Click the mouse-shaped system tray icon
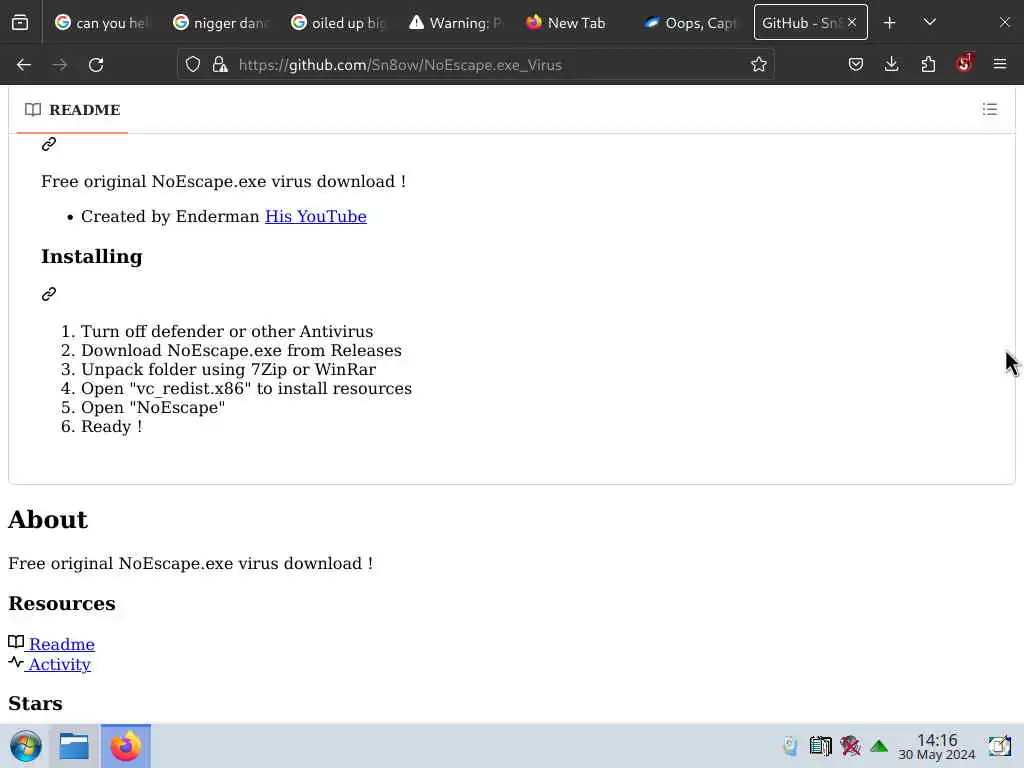 tap(790, 746)
